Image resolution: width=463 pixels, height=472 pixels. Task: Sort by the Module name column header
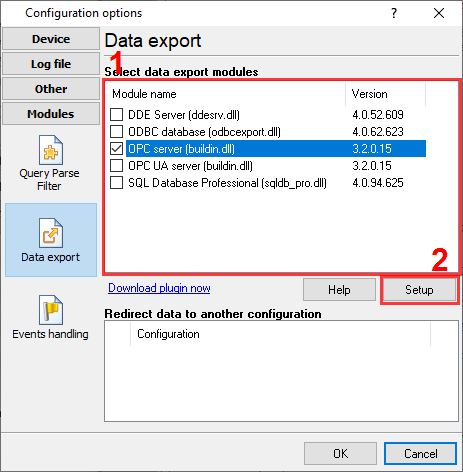(226, 94)
